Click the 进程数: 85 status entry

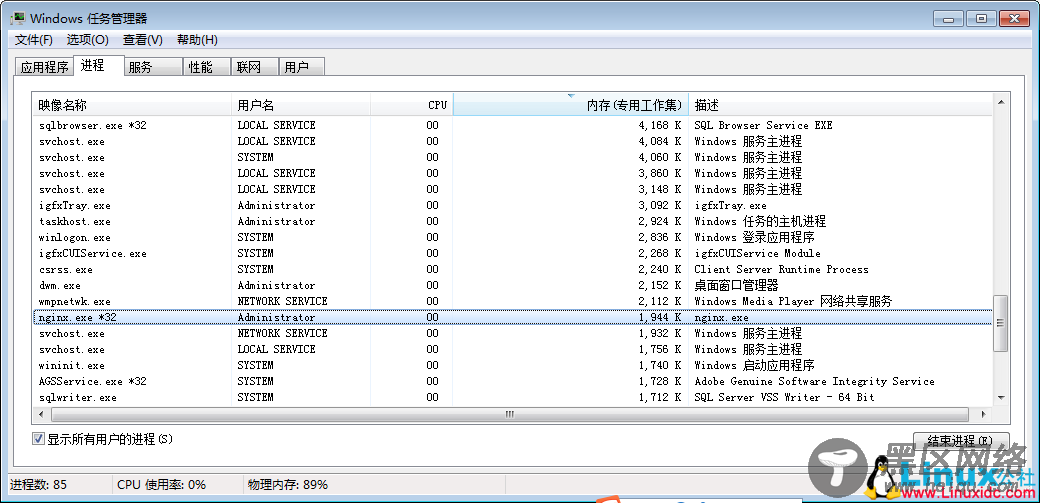click(38, 484)
